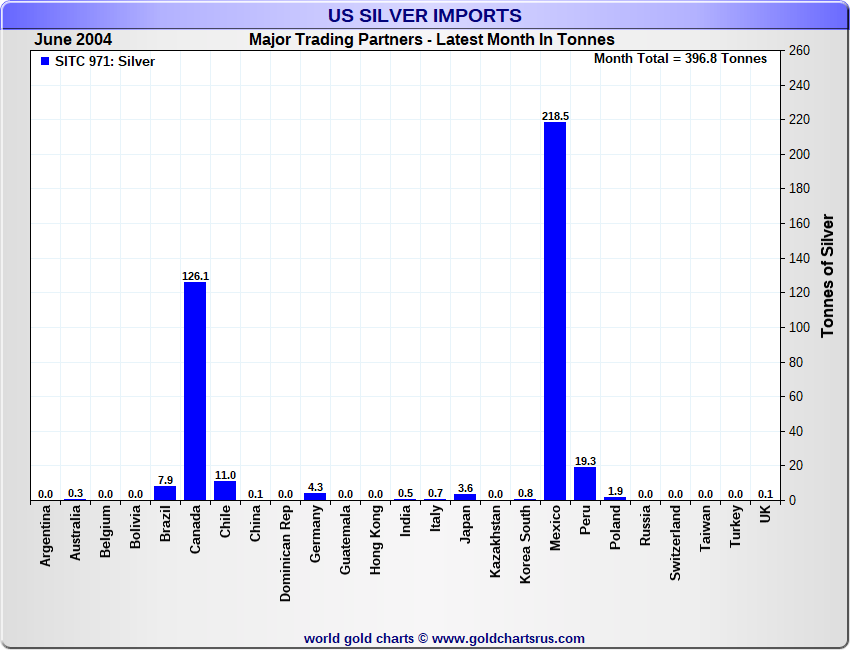Select the Peru bar labeled 19.3

585,484
